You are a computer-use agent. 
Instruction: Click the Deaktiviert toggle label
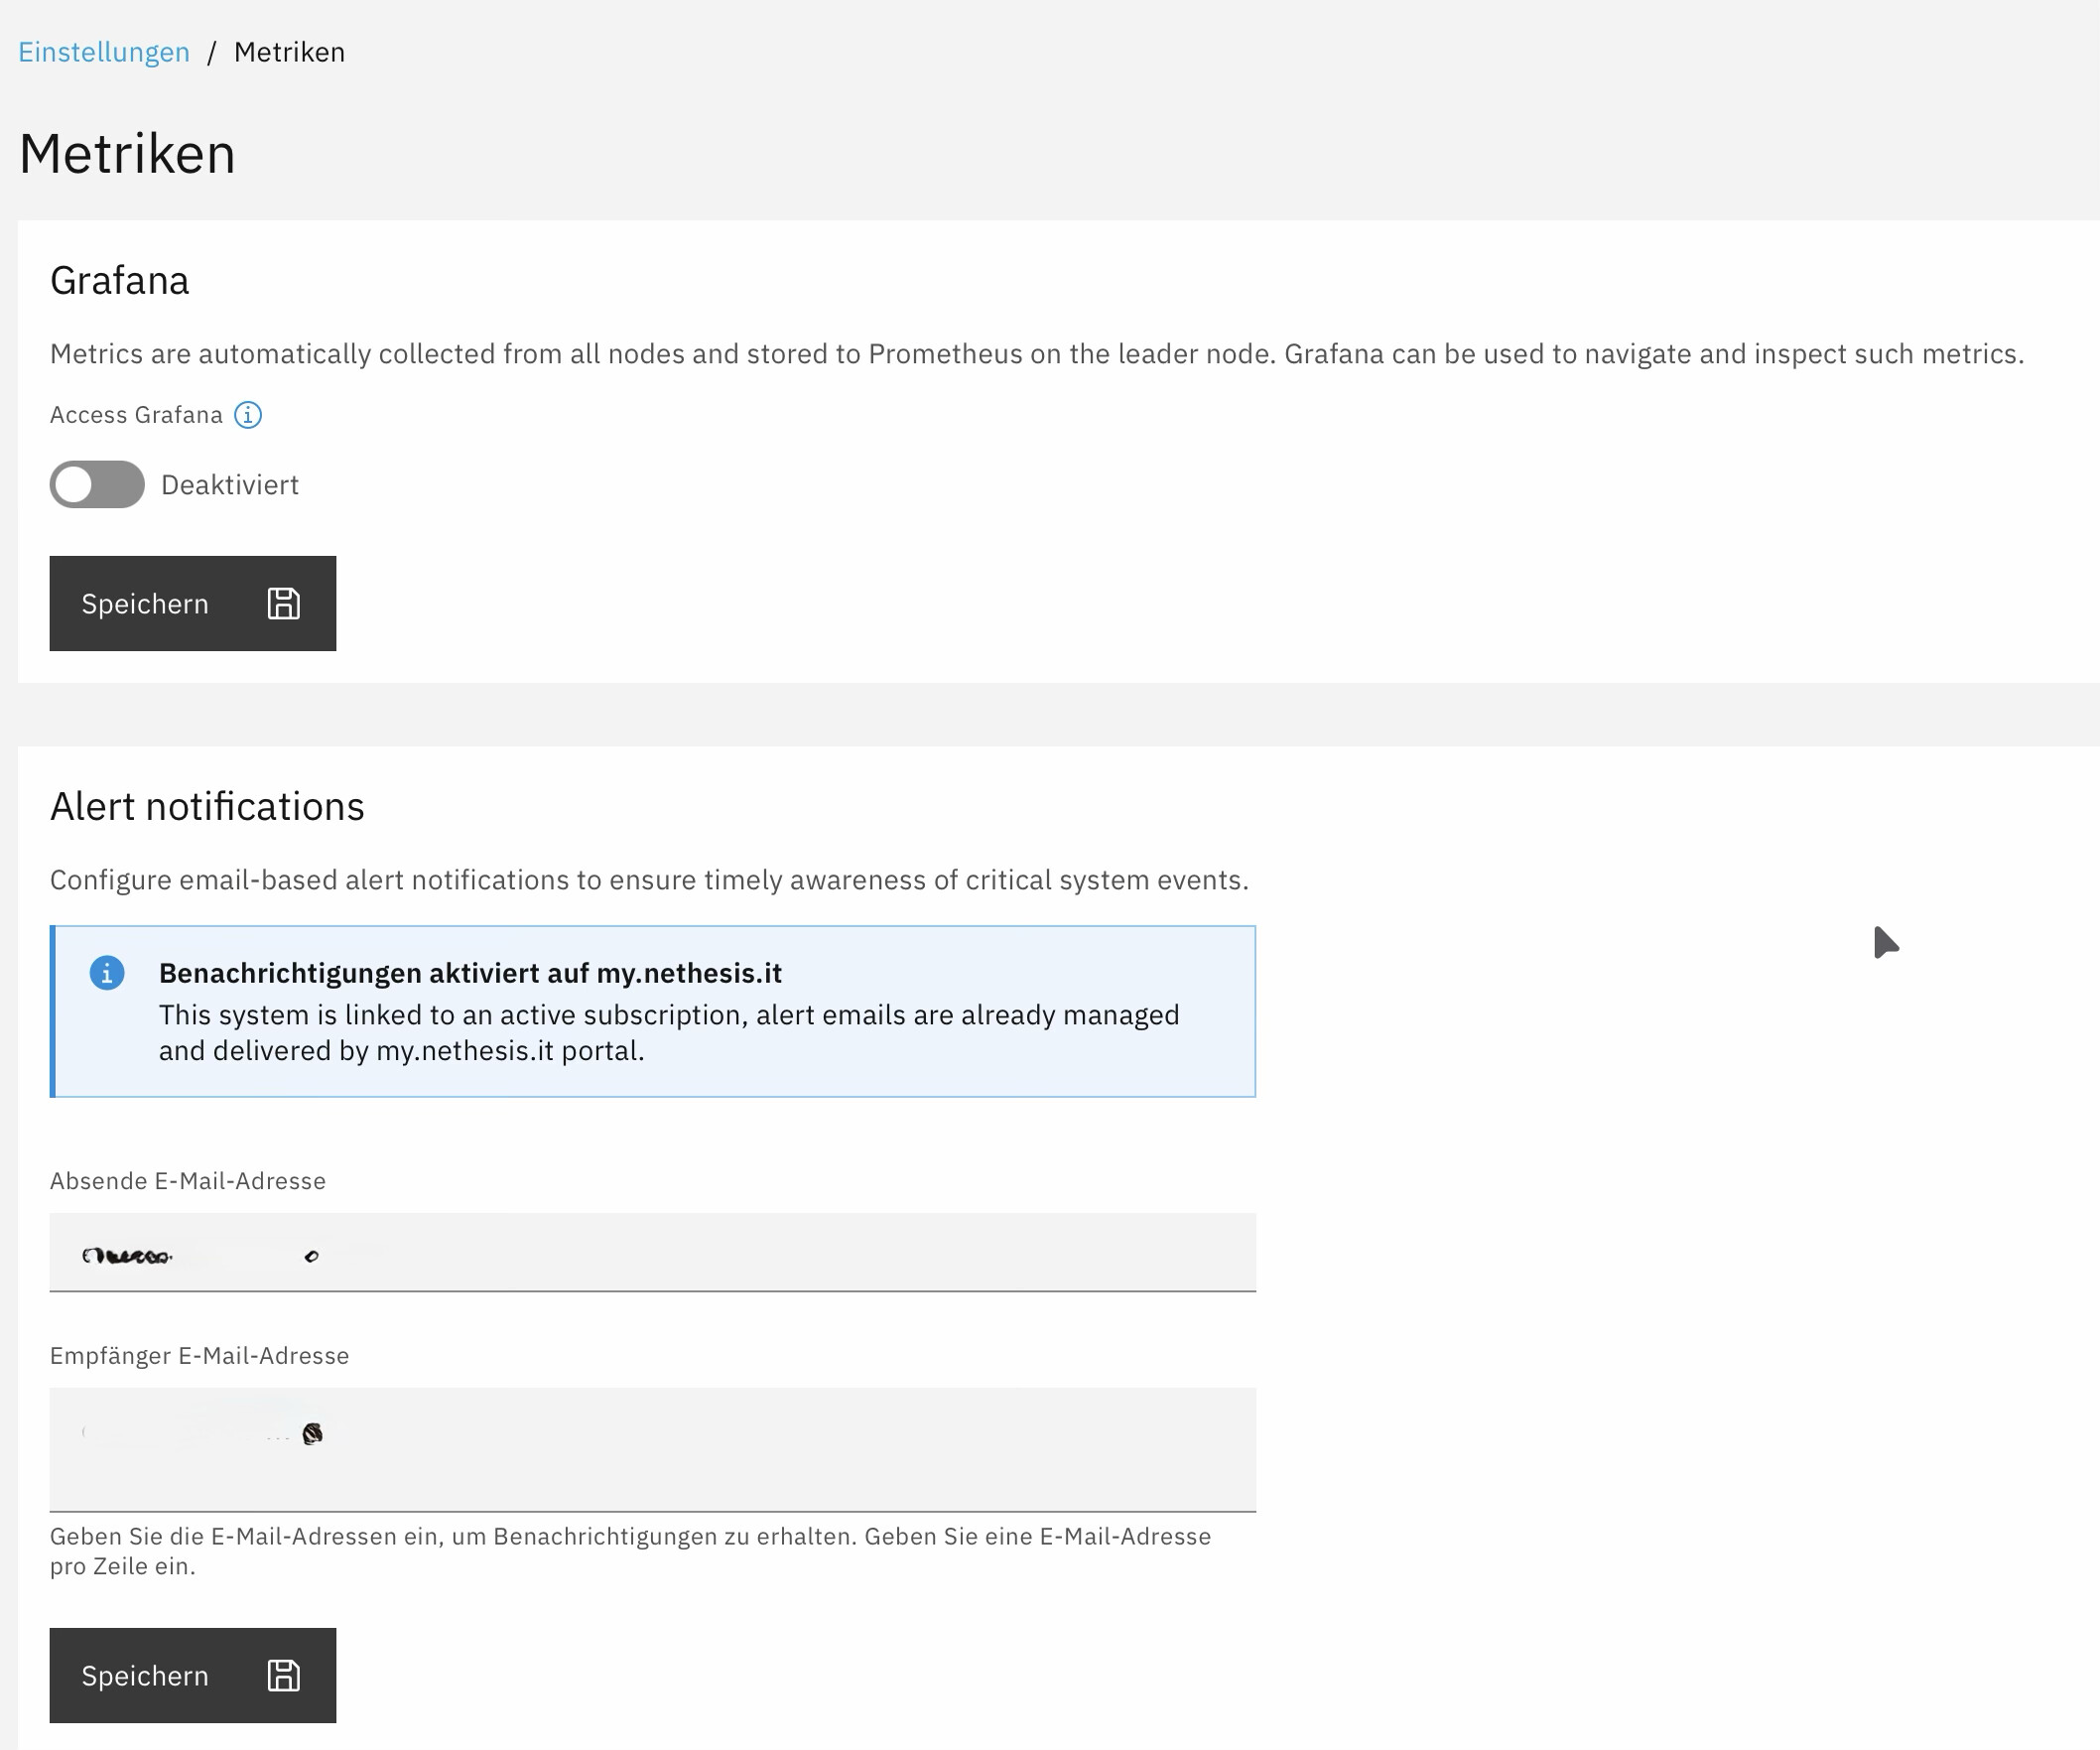coord(230,485)
